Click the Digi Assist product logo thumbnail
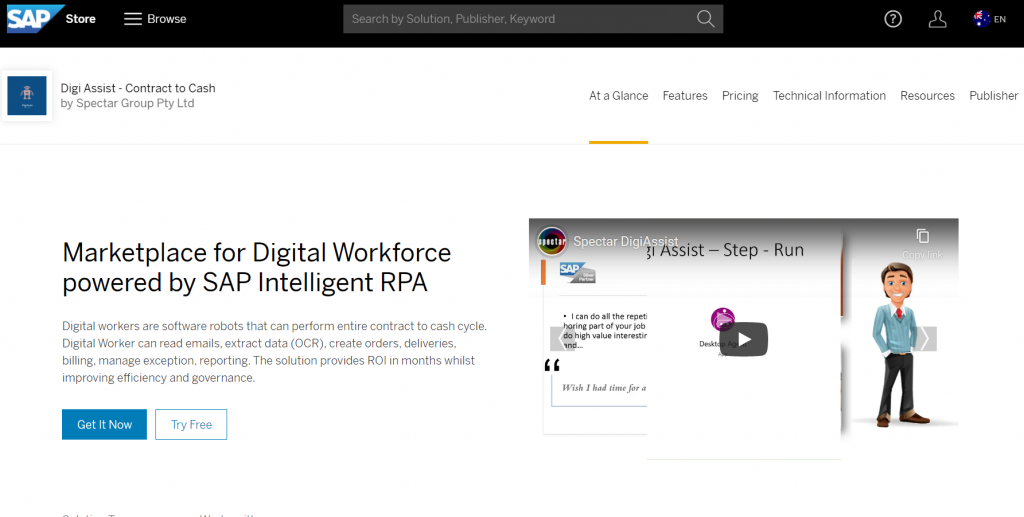Image resolution: width=1024 pixels, height=517 pixels. [x=27, y=96]
